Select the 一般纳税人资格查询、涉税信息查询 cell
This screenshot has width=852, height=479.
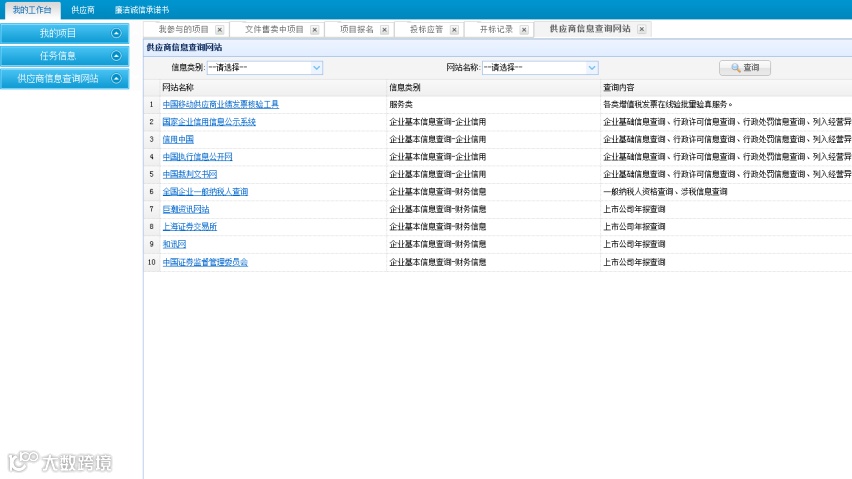click(726, 191)
